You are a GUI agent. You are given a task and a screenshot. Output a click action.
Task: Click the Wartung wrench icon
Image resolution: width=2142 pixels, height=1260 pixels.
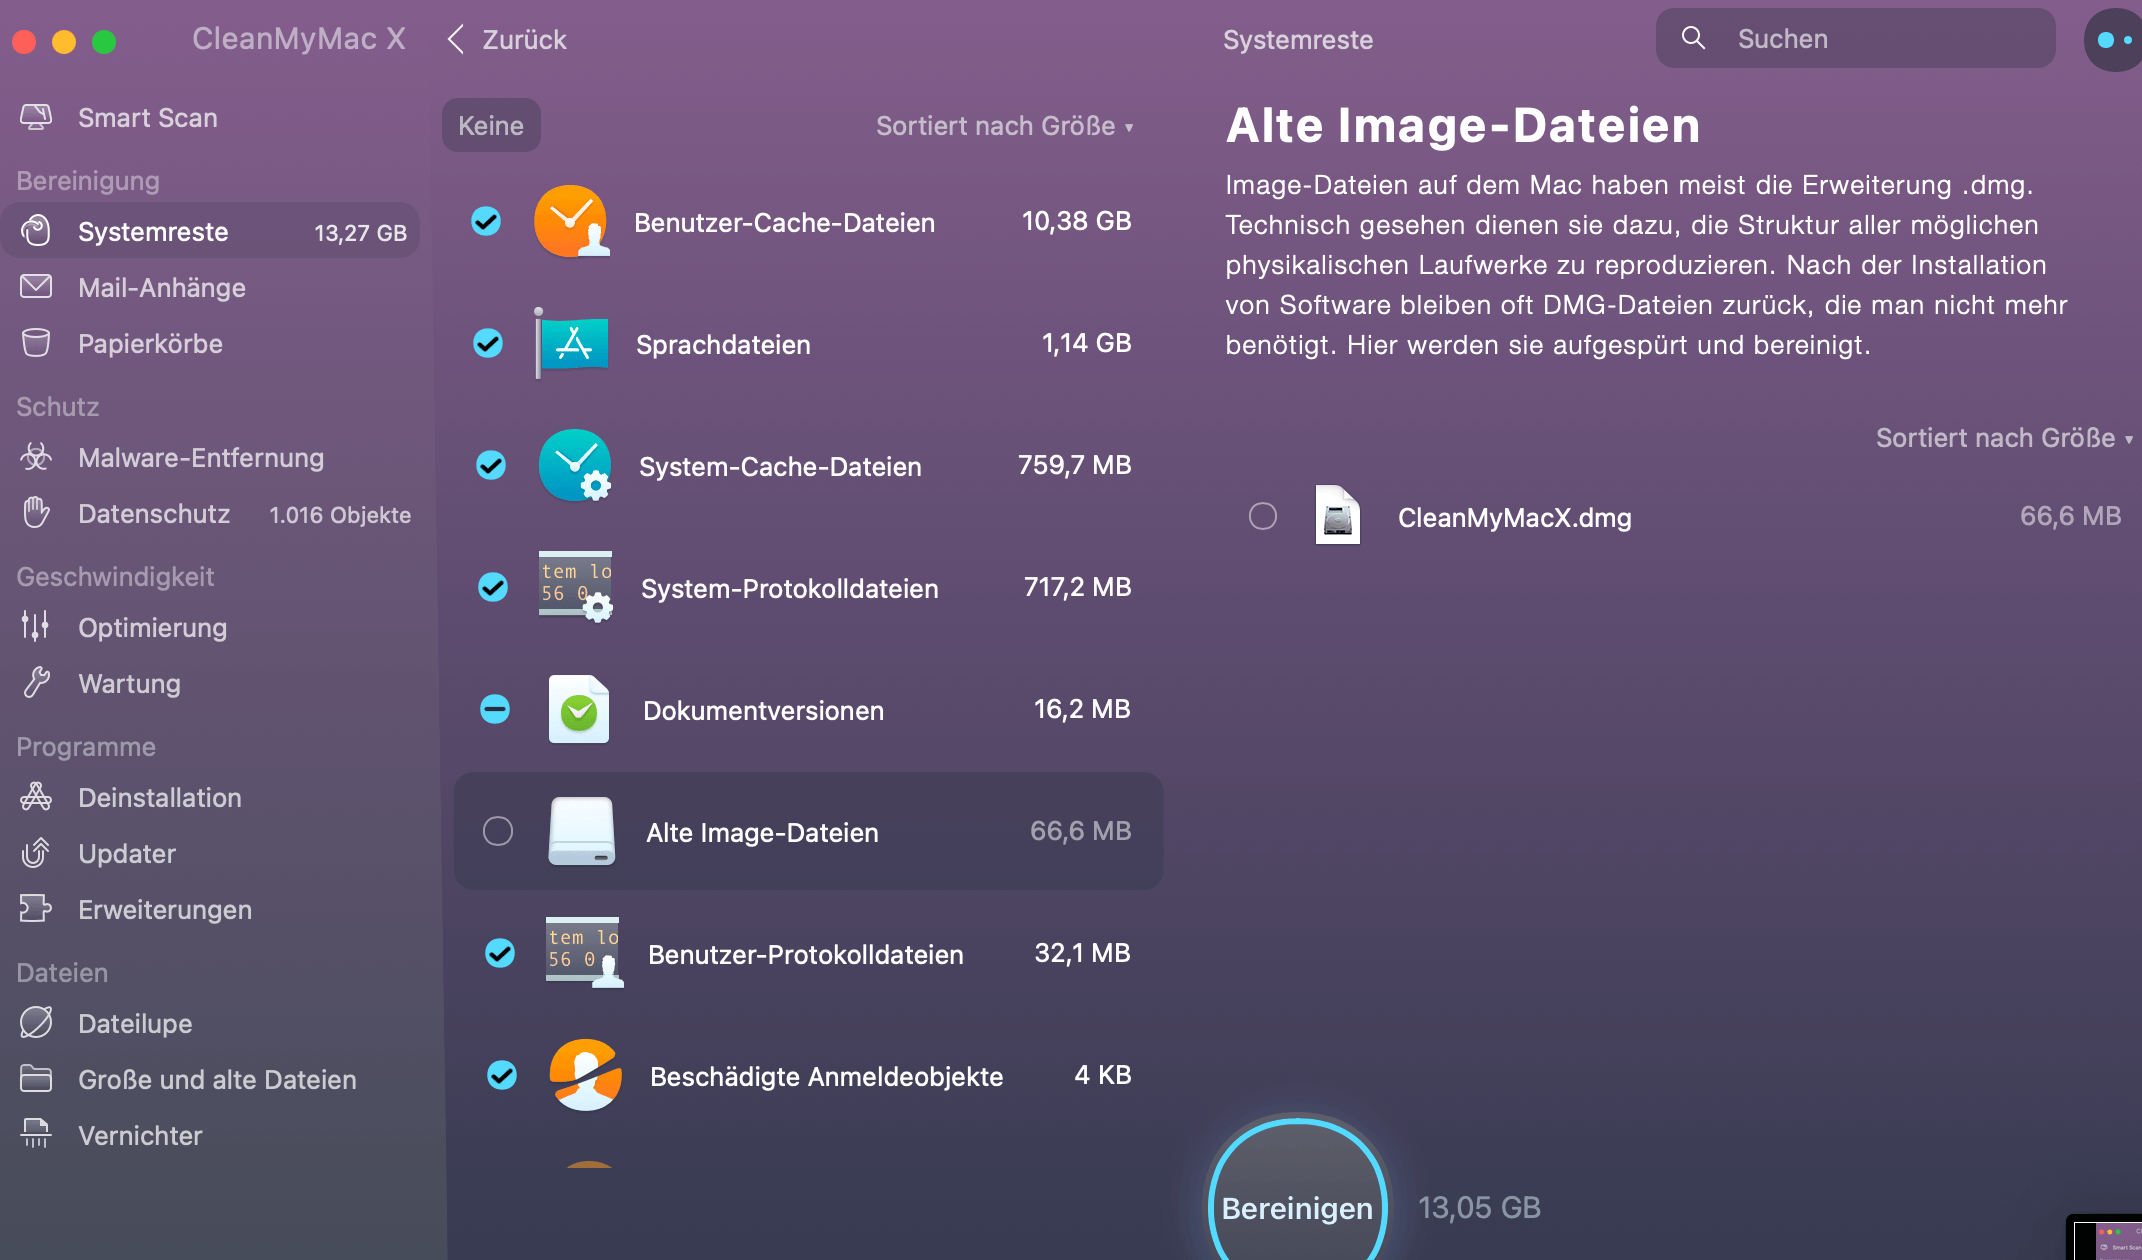[36, 683]
